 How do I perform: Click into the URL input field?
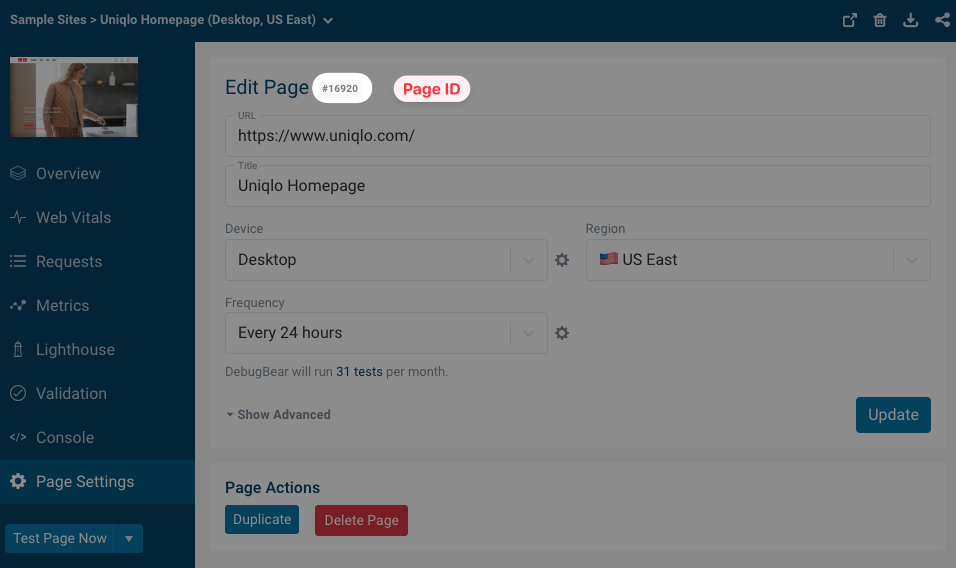pos(577,136)
